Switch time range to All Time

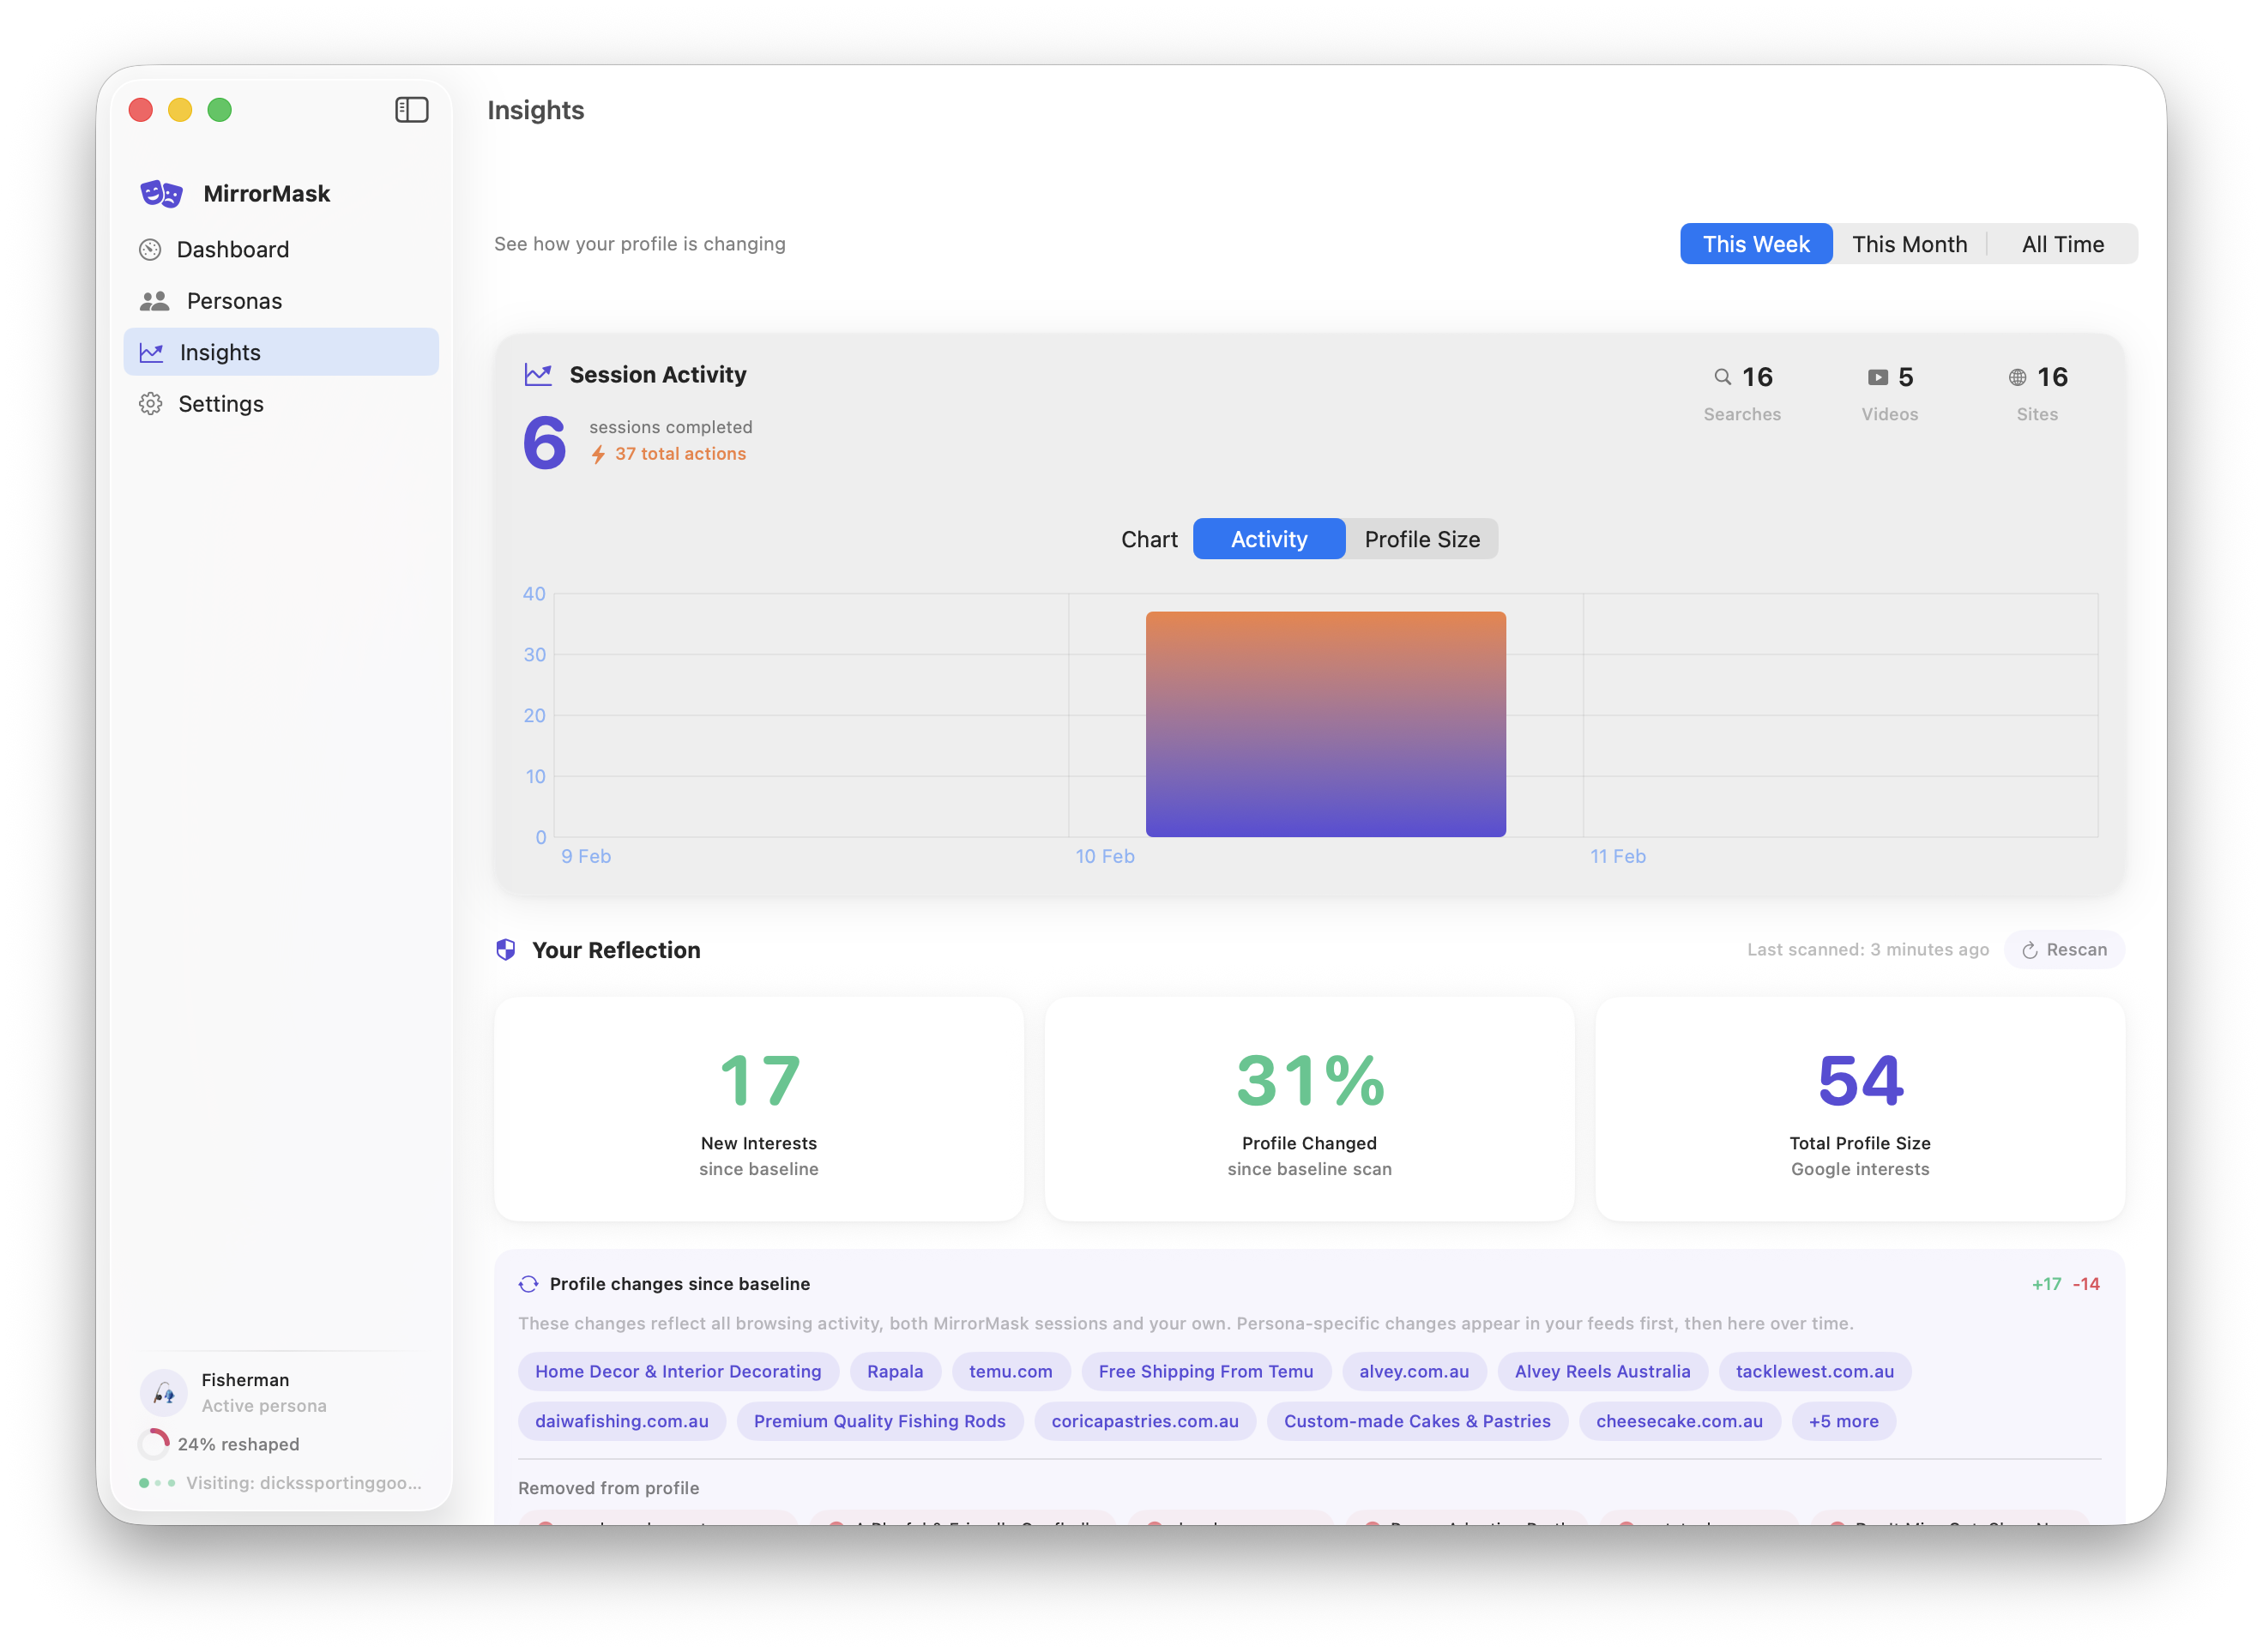click(x=2062, y=244)
